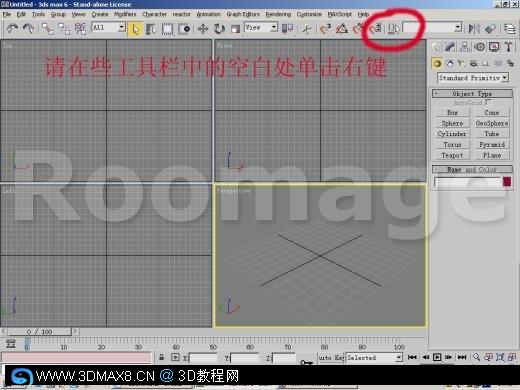Activate the Select and Rotate tool
Viewport: 520px width, 390px height.
tap(219, 29)
